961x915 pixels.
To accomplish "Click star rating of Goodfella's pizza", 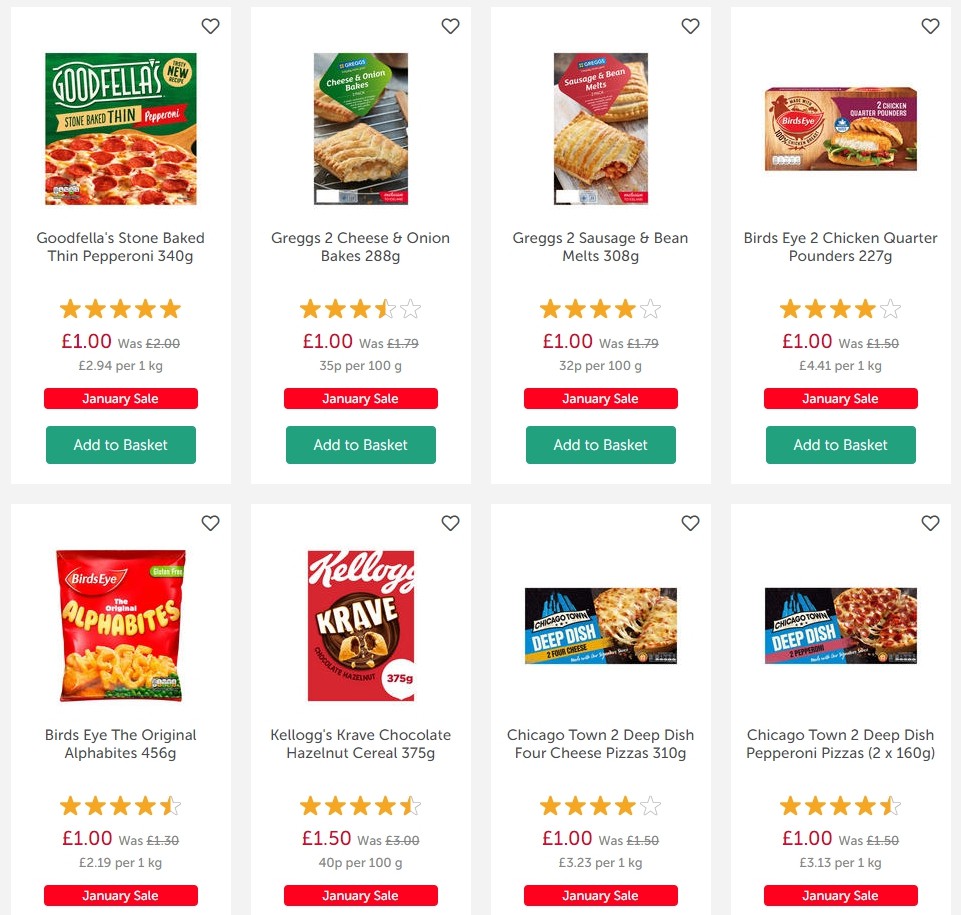I will pyautogui.click(x=121, y=309).
